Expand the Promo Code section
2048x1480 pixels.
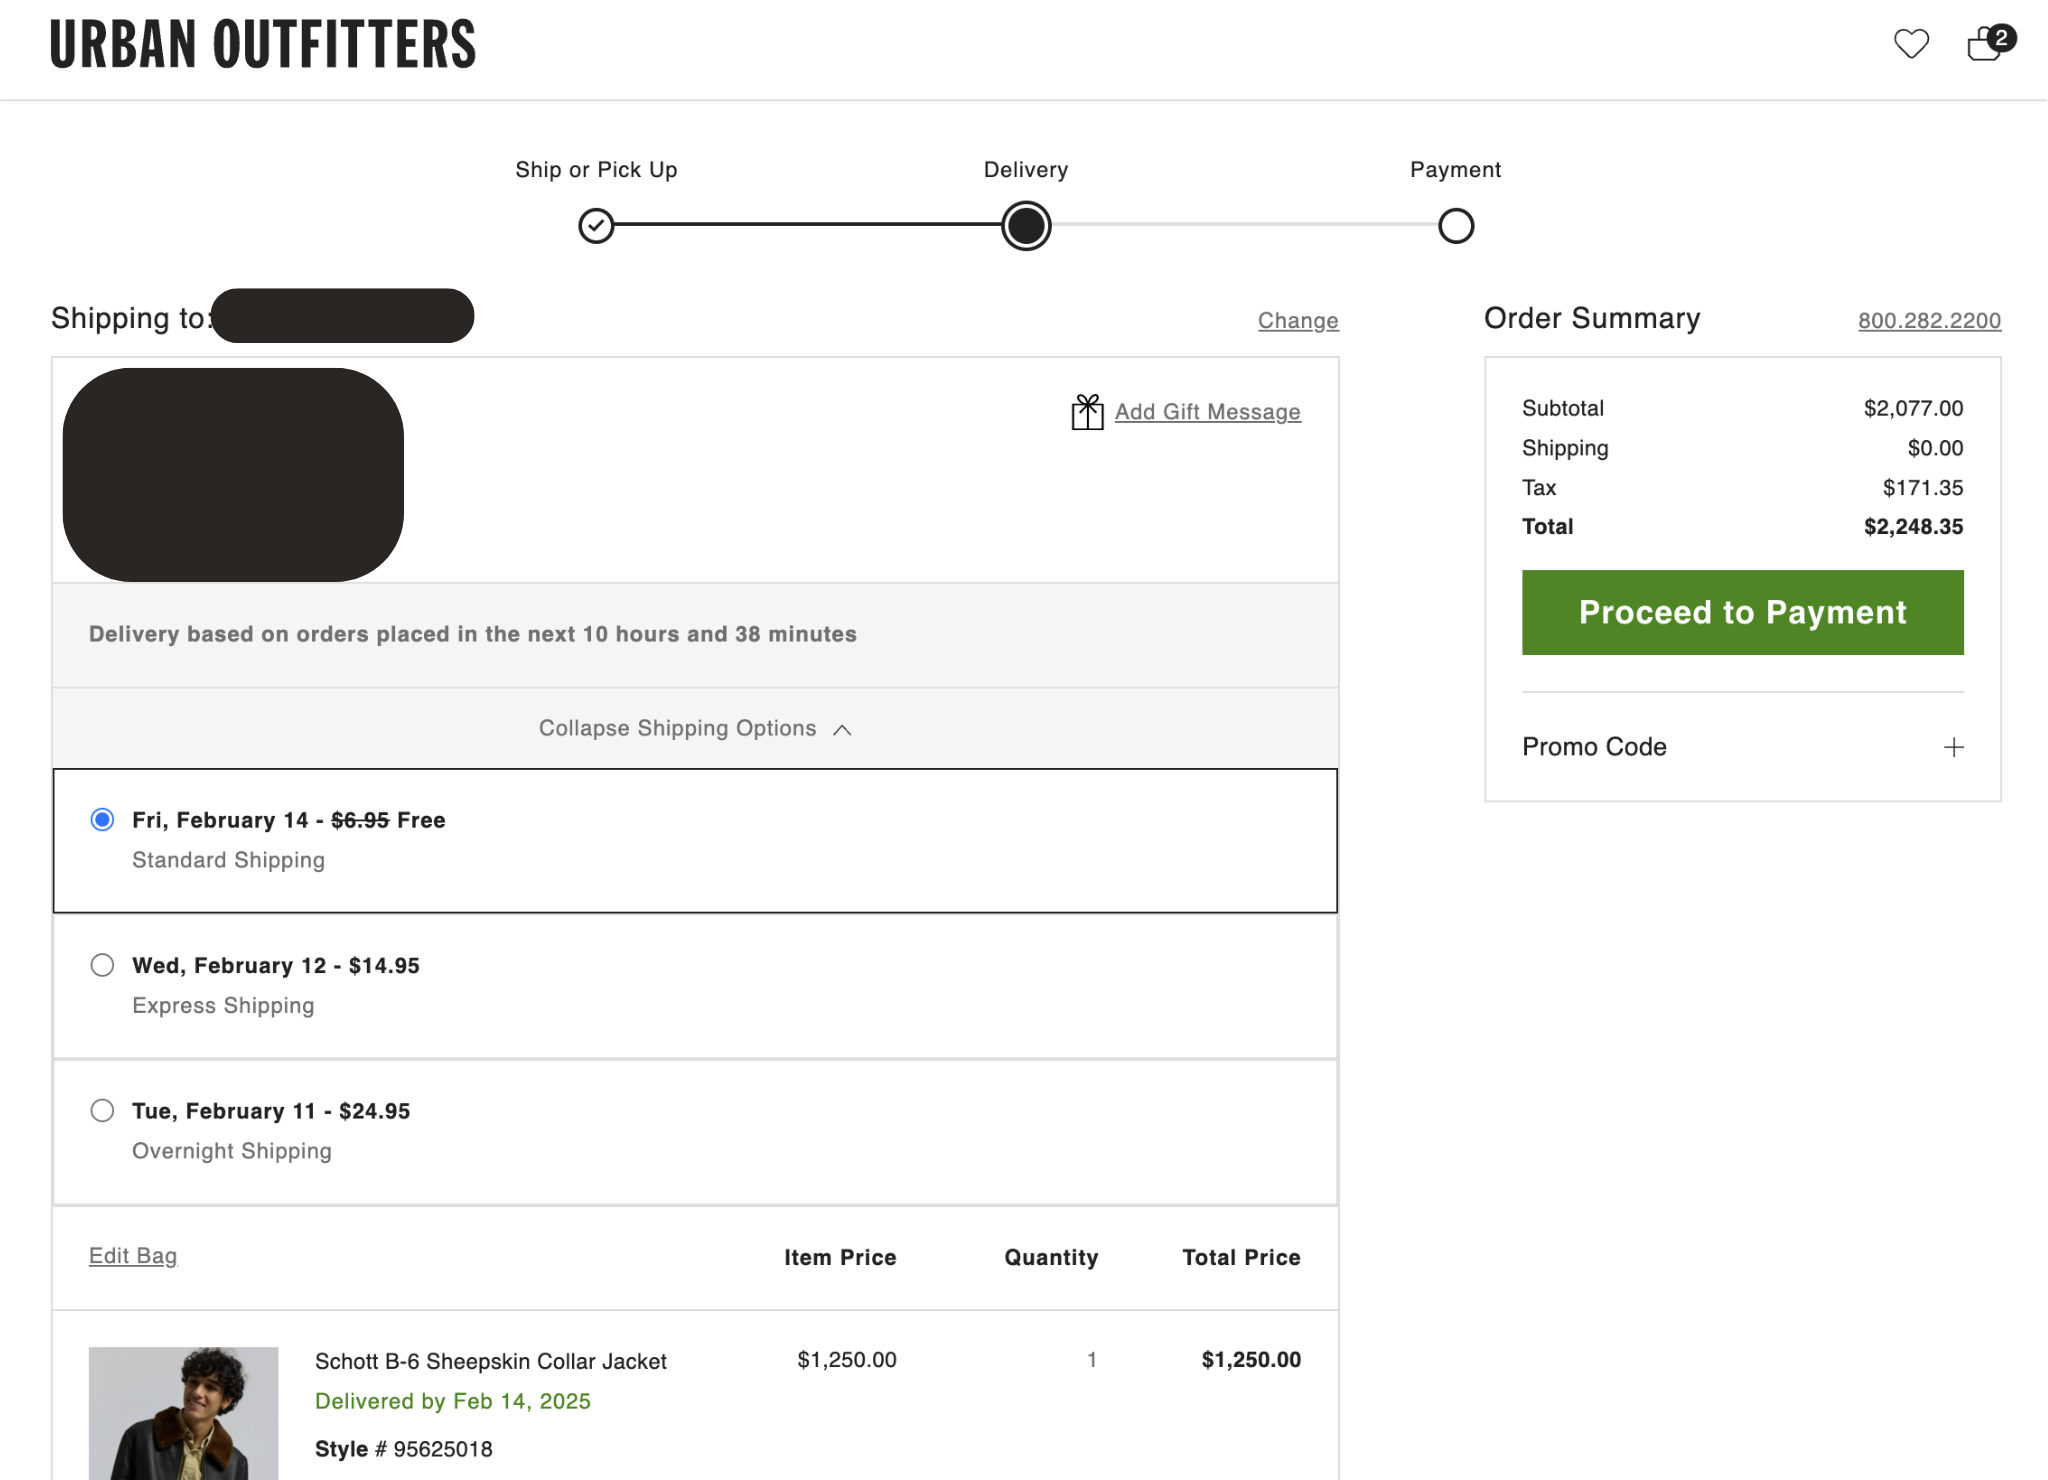coord(1594,747)
